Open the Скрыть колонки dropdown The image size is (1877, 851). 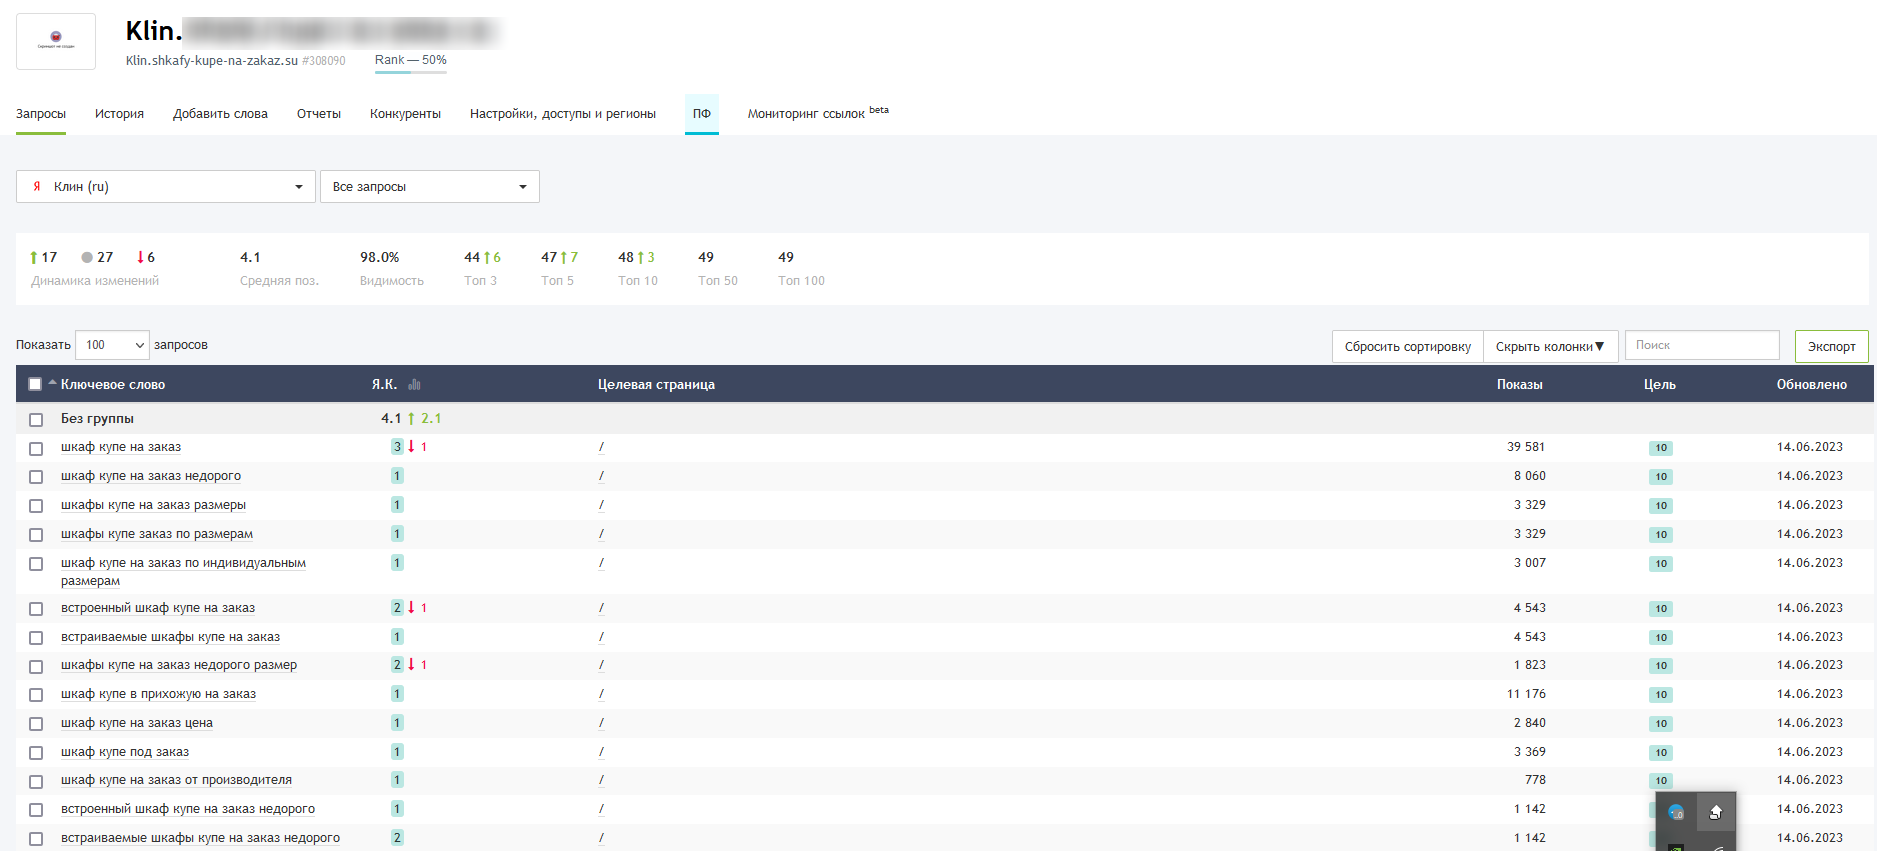1549,347
